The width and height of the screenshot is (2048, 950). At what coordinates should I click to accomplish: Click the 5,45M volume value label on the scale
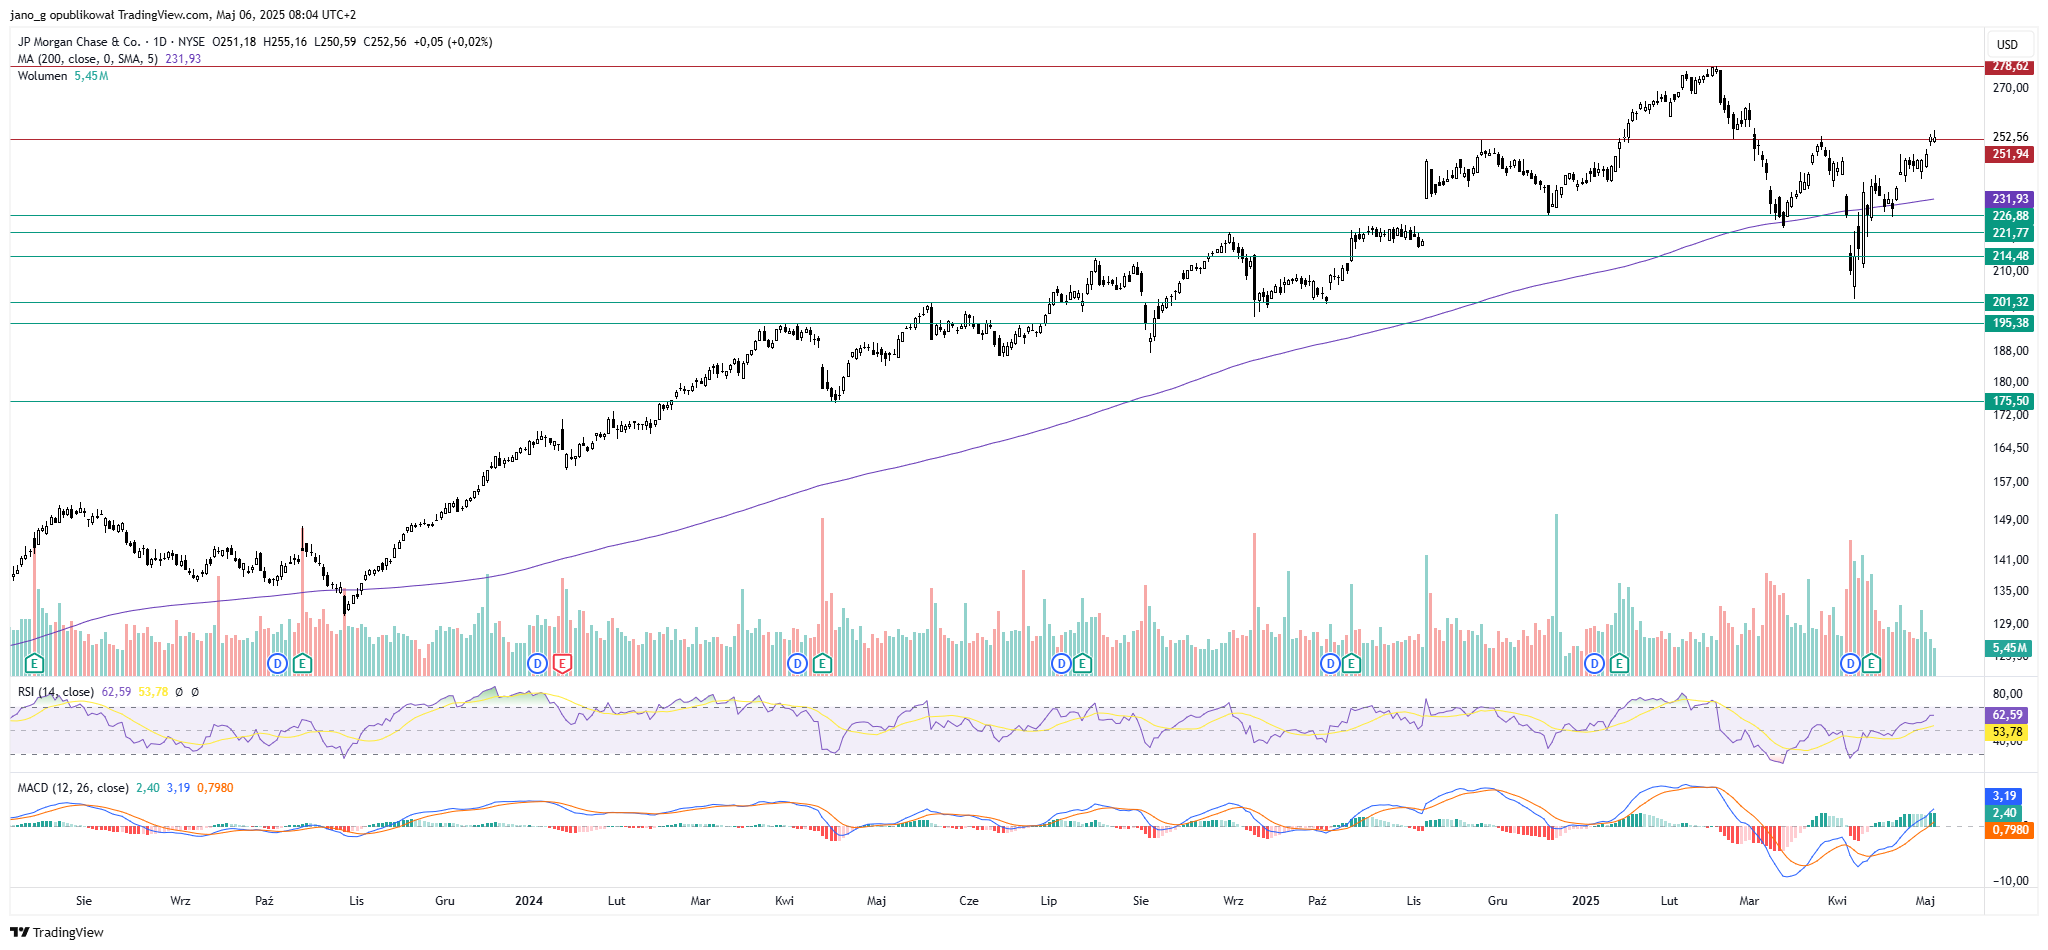(2010, 648)
